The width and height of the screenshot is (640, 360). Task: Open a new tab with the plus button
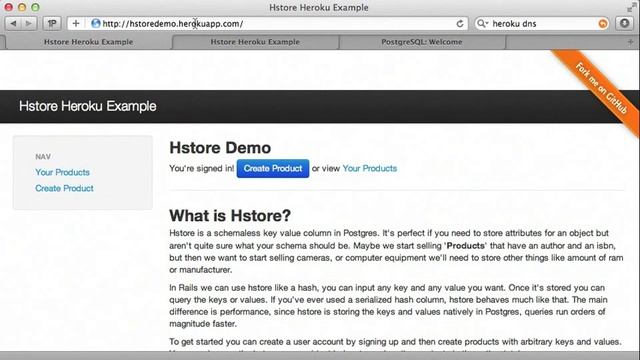[630, 42]
